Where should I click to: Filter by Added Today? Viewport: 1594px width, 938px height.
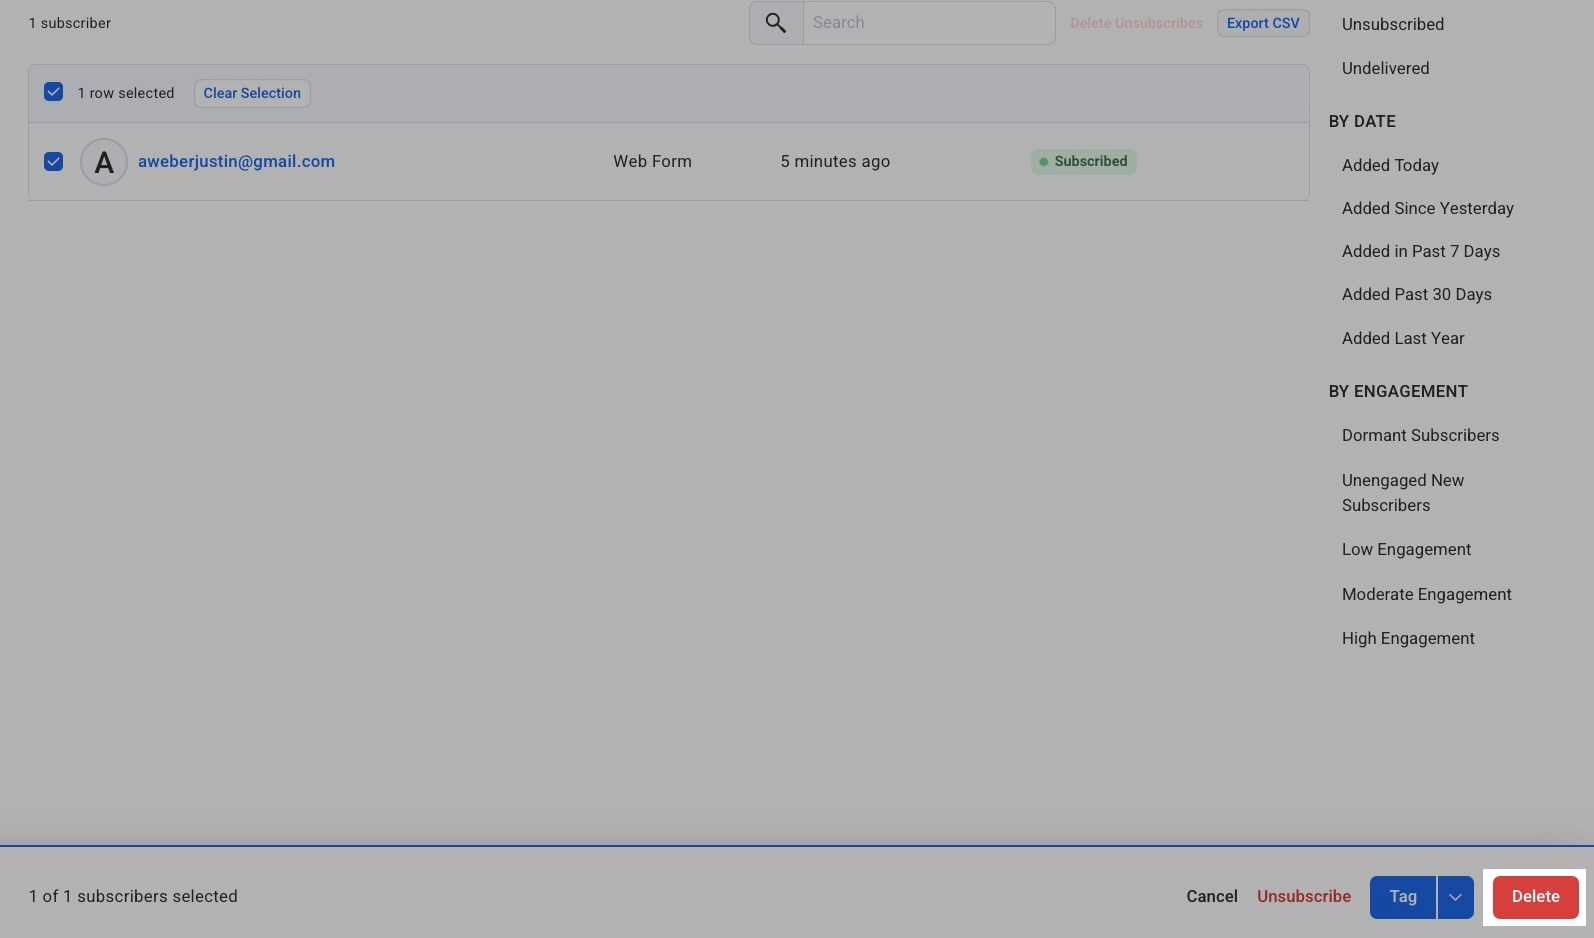point(1390,165)
